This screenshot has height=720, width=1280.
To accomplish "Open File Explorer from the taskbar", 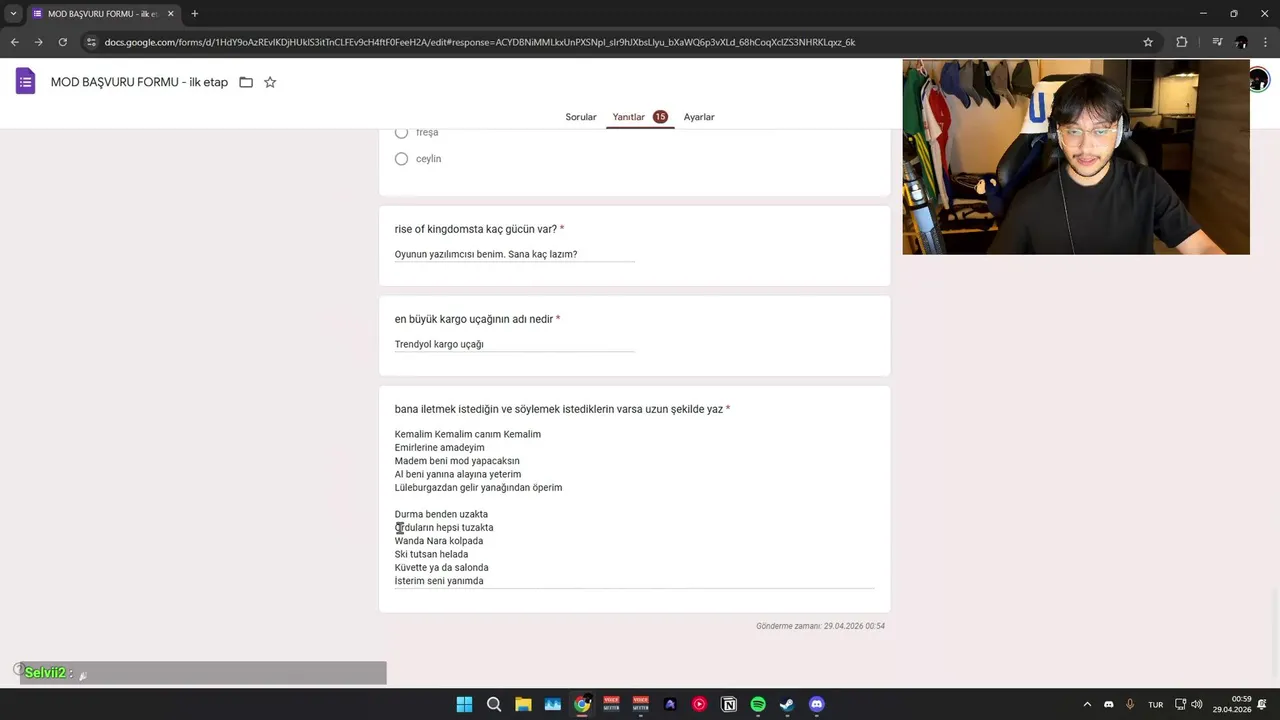I will [x=523, y=704].
